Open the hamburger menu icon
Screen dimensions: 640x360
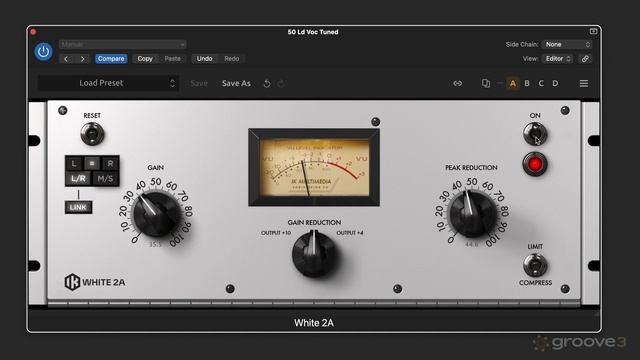pyautogui.click(x=584, y=83)
